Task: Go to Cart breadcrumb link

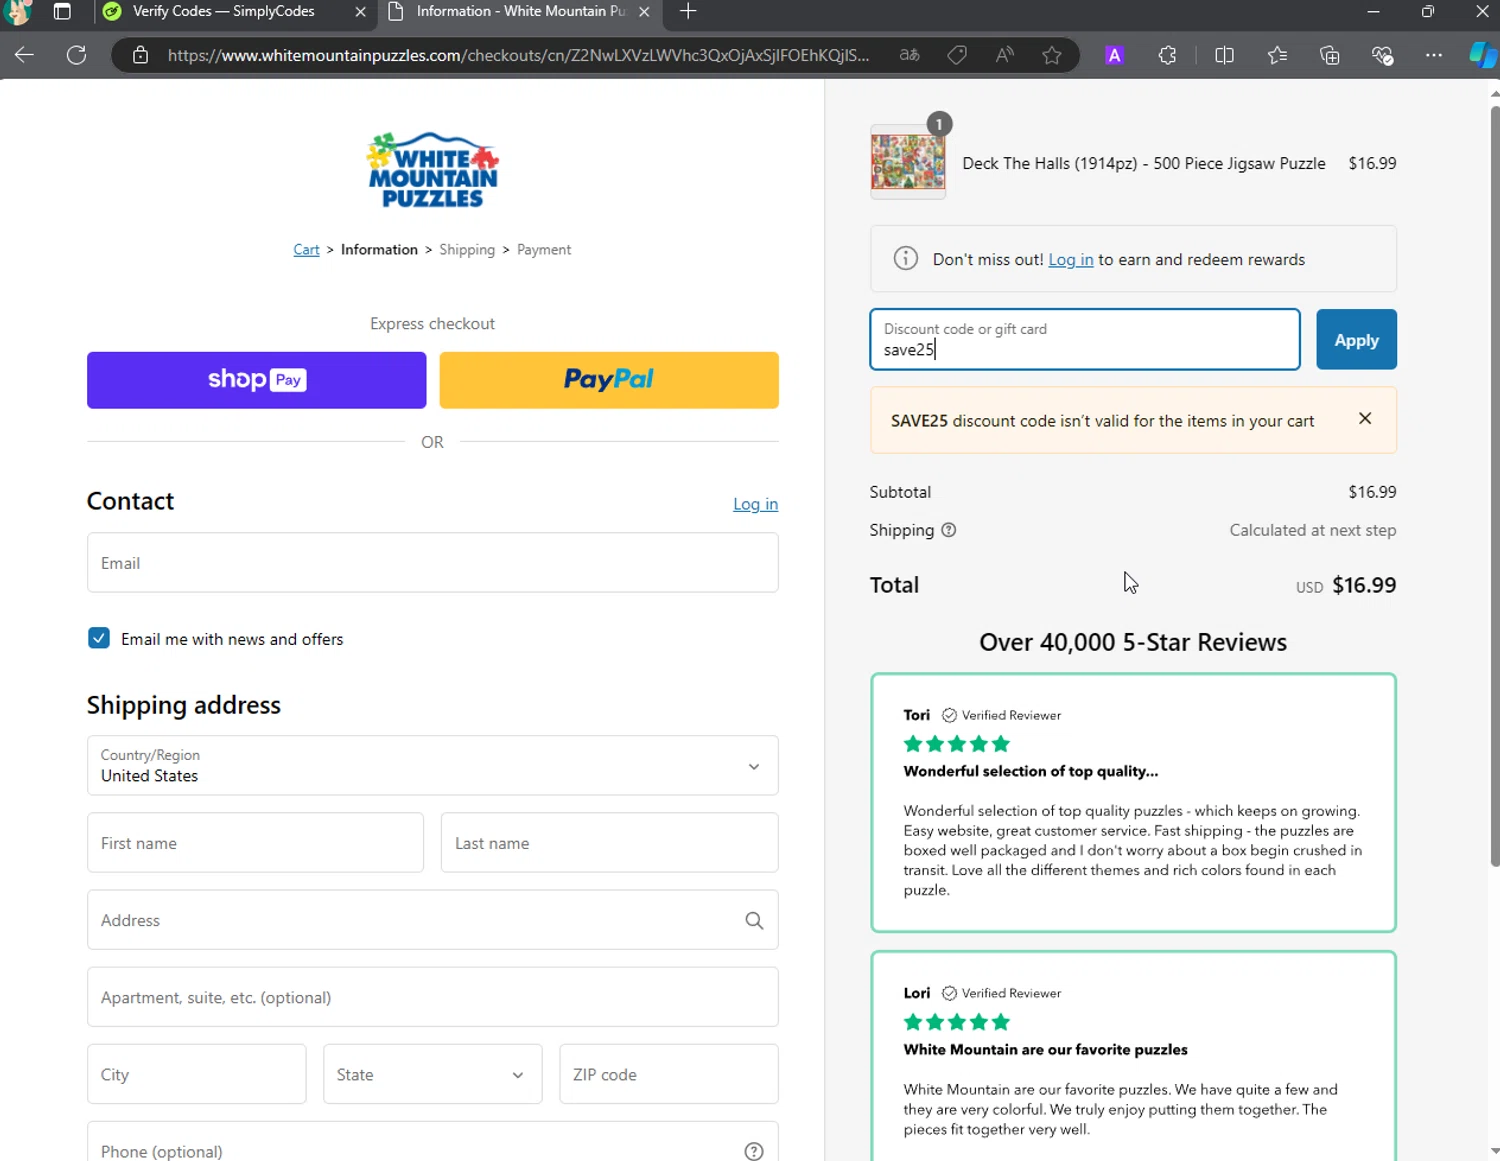Action: pos(306,250)
